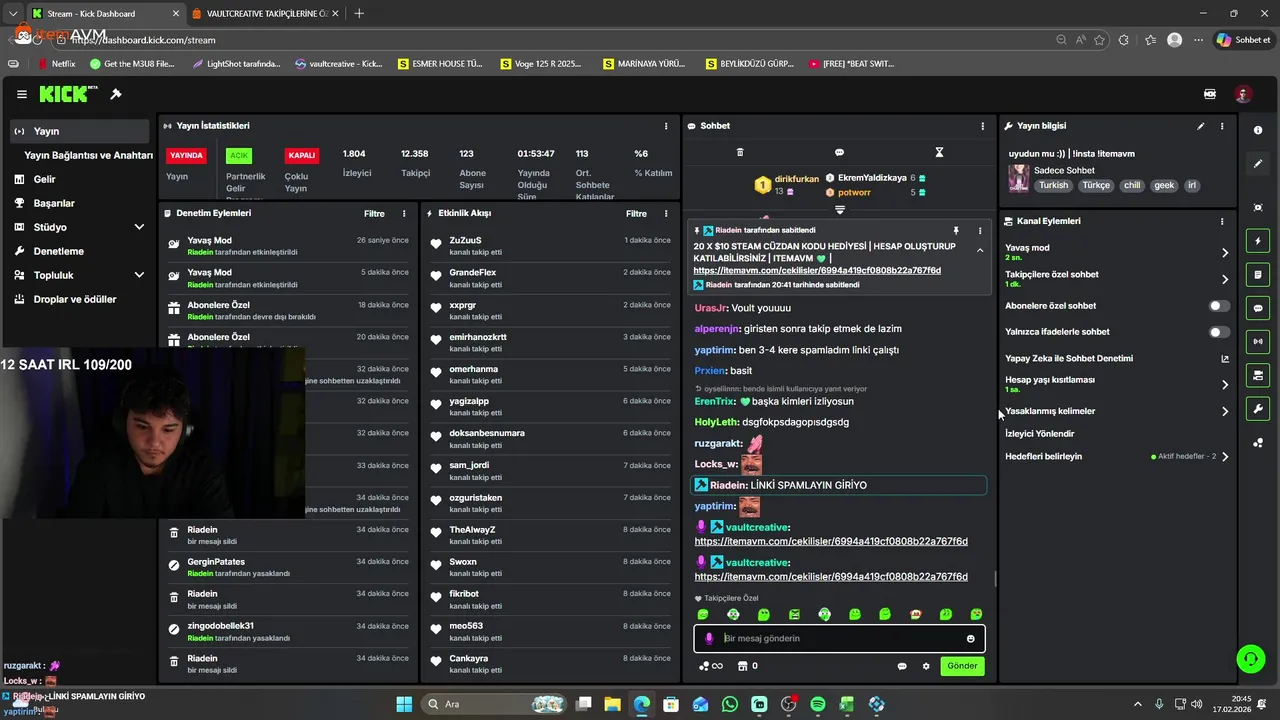The height and width of the screenshot is (720, 1280).
Task: Open the green headset support button
Action: 1250,658
